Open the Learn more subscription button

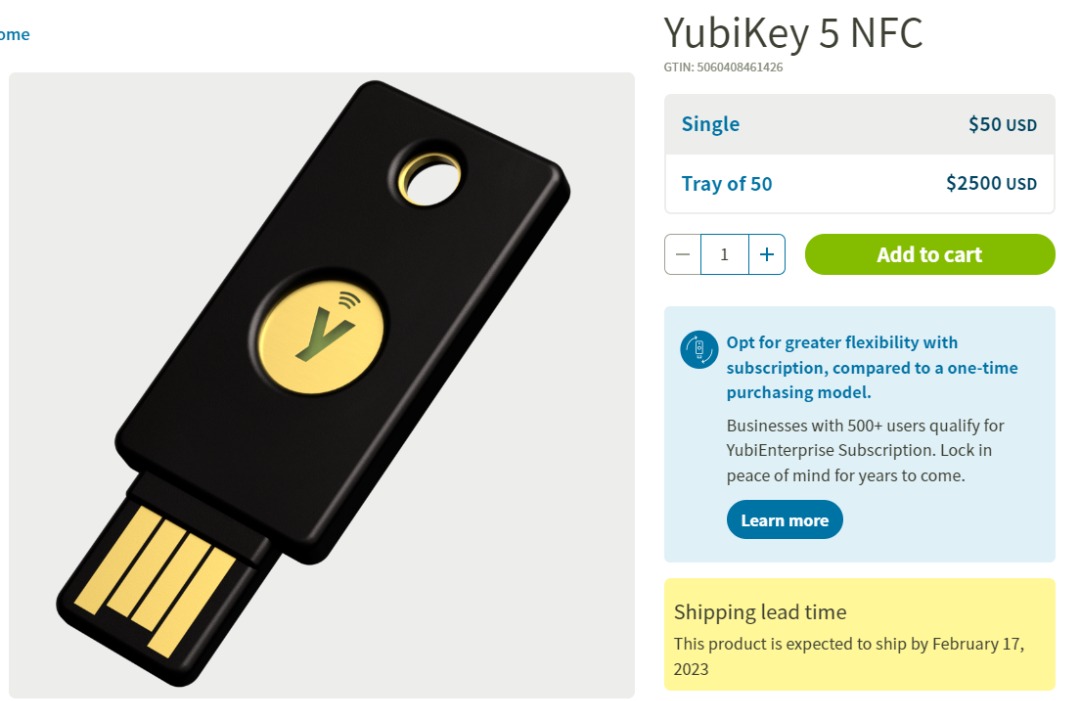(785, 520)
